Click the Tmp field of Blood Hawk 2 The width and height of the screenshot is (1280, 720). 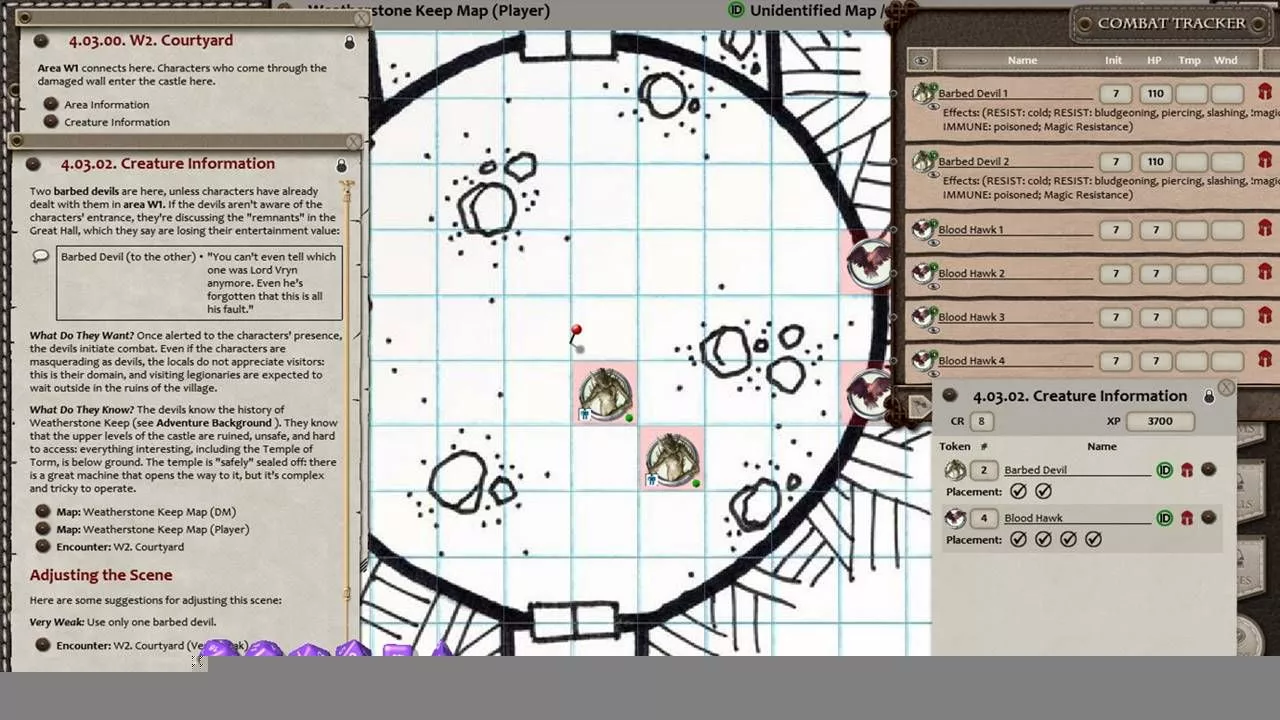1191,274
